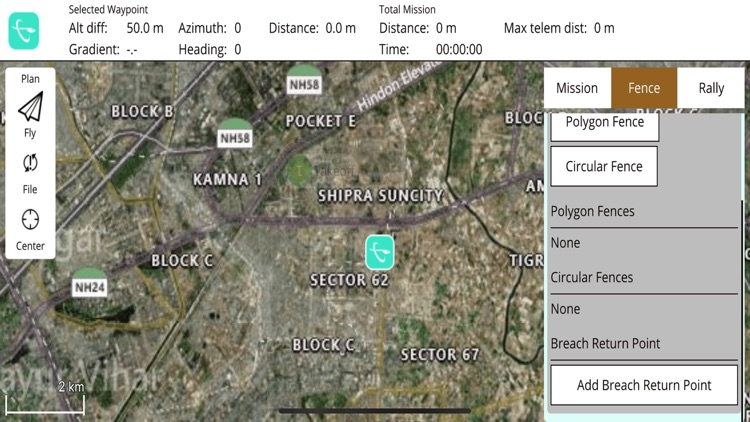Click the SHIPRA SUNCITY map label
Screen dimensions: 750x422
click(381, 196)
